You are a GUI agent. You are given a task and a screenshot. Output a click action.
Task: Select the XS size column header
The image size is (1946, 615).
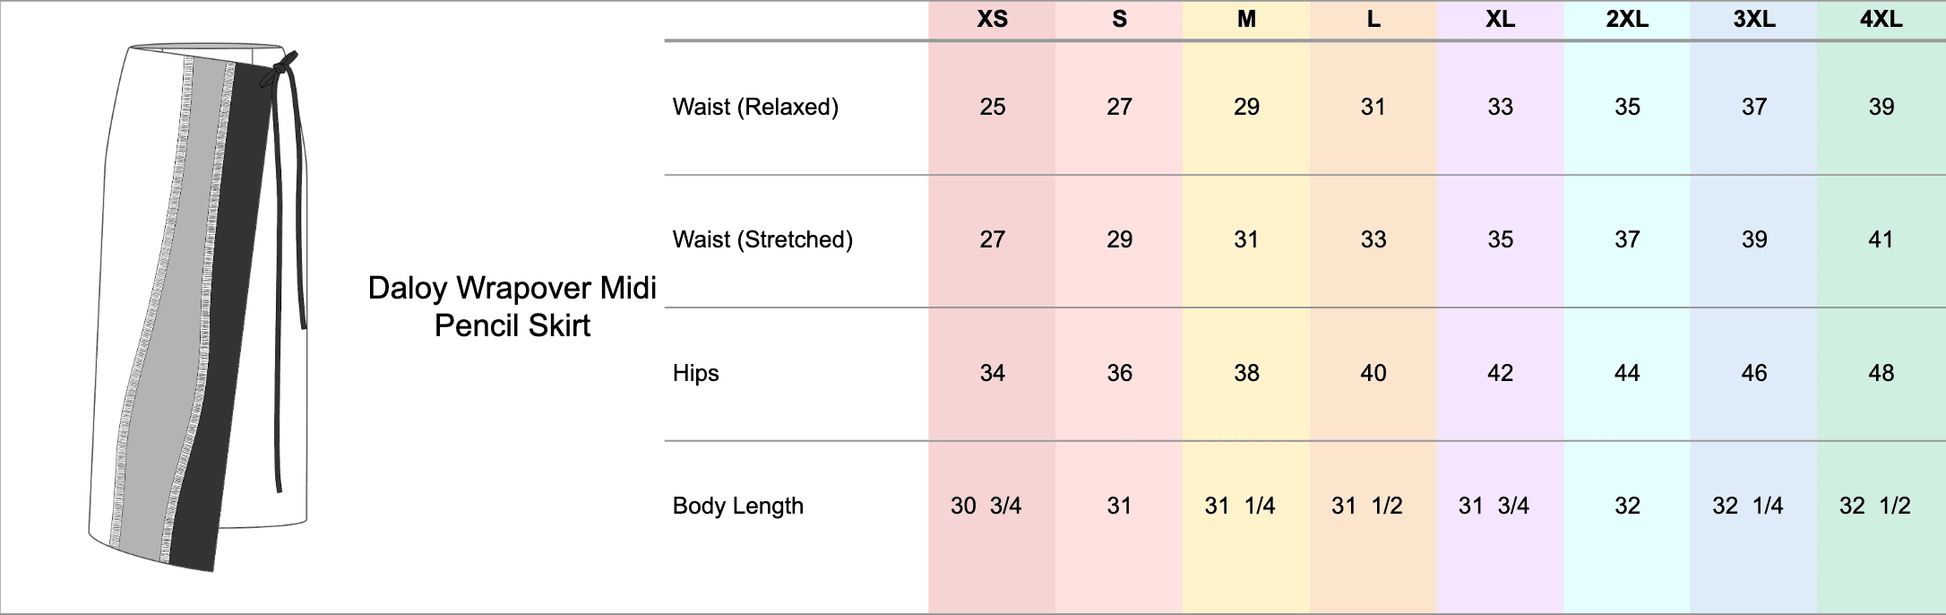(992, 19)
